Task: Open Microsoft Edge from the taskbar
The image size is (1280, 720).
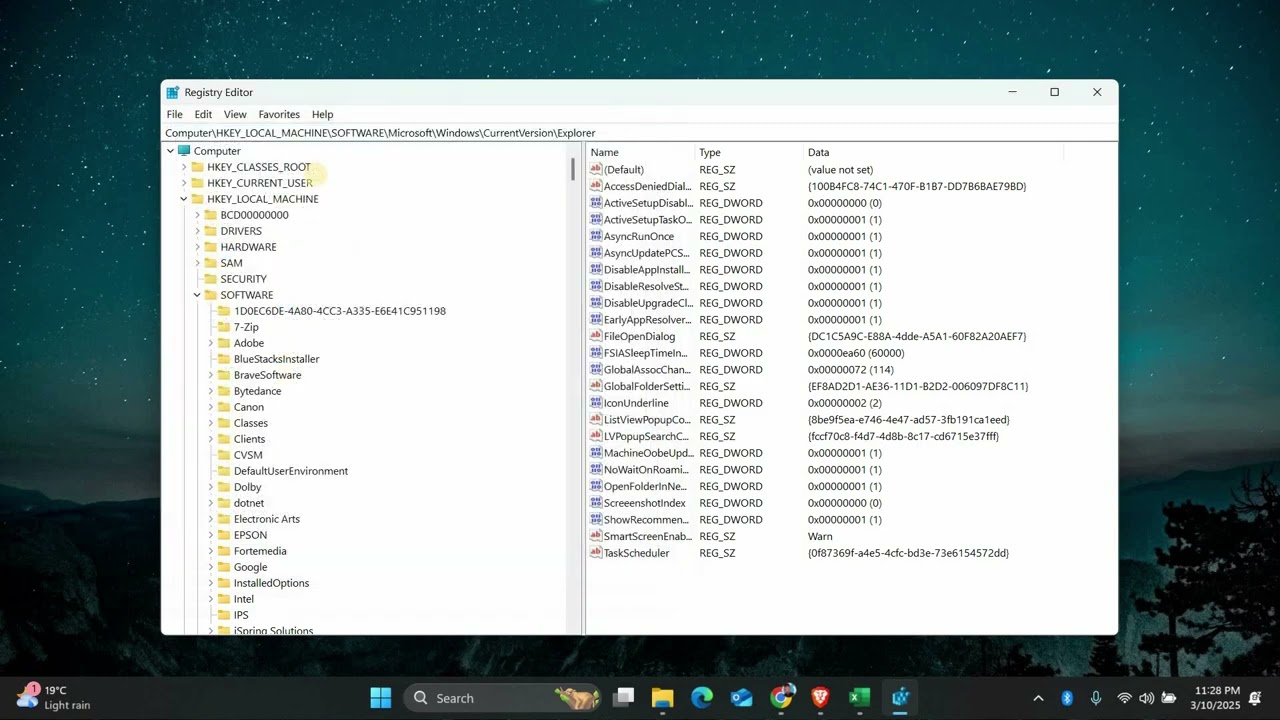Action: (702, 698)
